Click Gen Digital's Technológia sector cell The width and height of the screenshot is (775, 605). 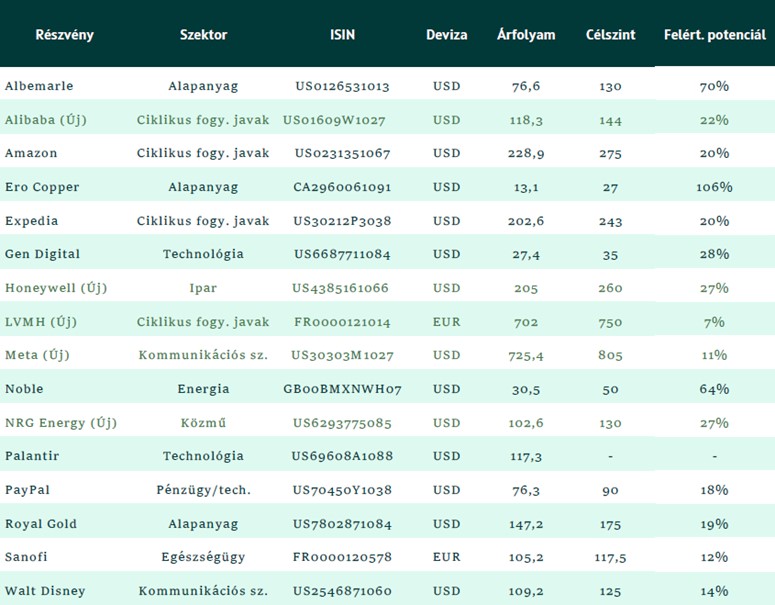coord(203,254)
